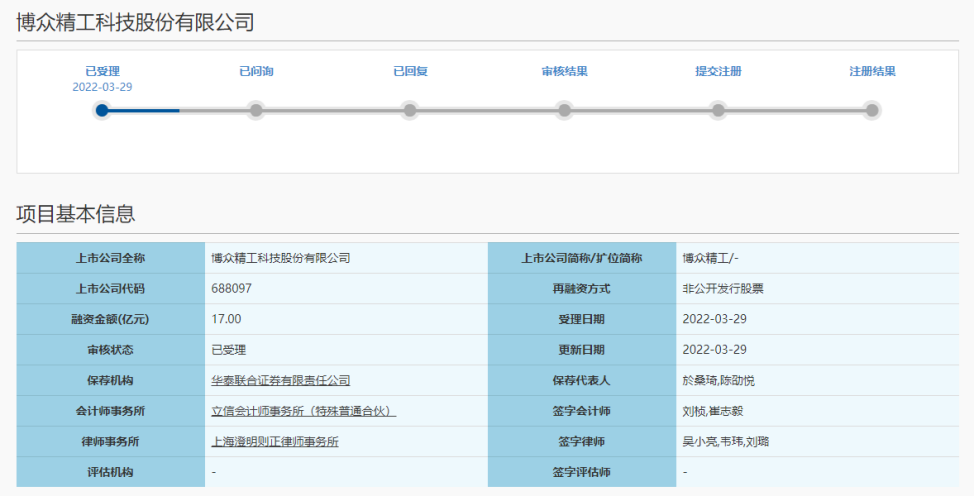Click the 更新日期 value 2022-03-29

pos(714,349)
